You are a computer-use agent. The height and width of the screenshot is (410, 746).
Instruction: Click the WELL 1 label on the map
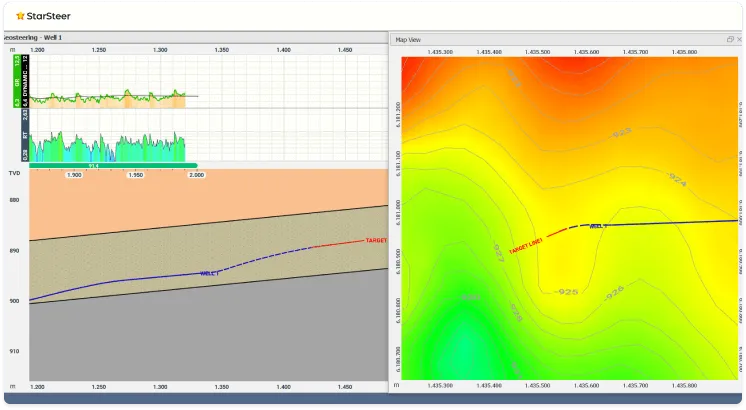click(x=598, y=226)
